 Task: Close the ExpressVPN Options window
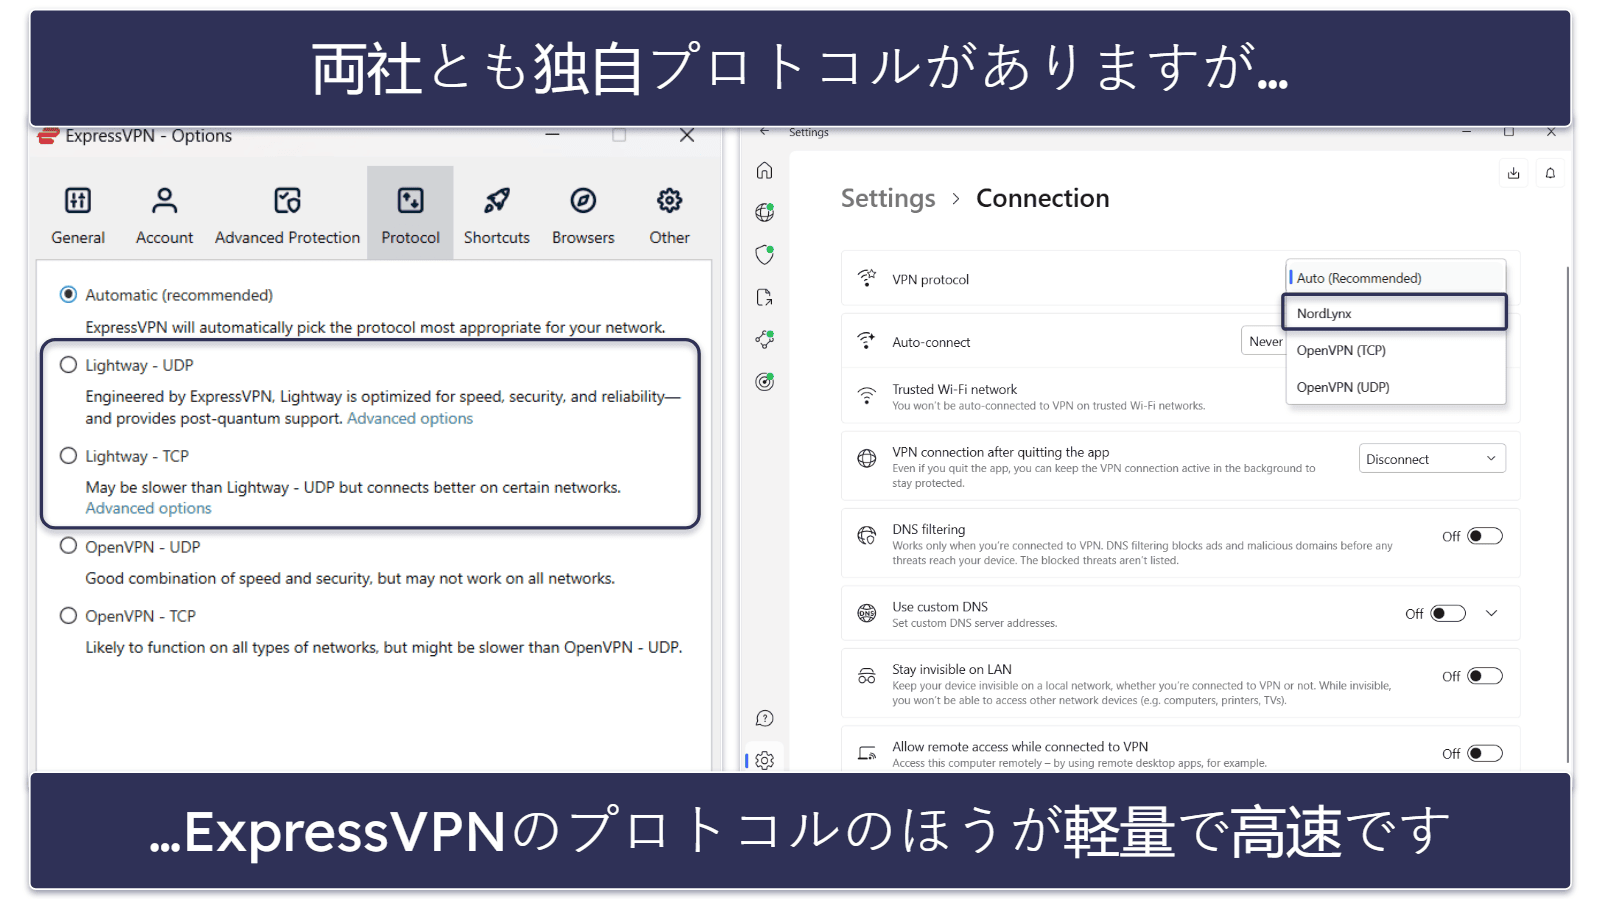click(687, 135)
